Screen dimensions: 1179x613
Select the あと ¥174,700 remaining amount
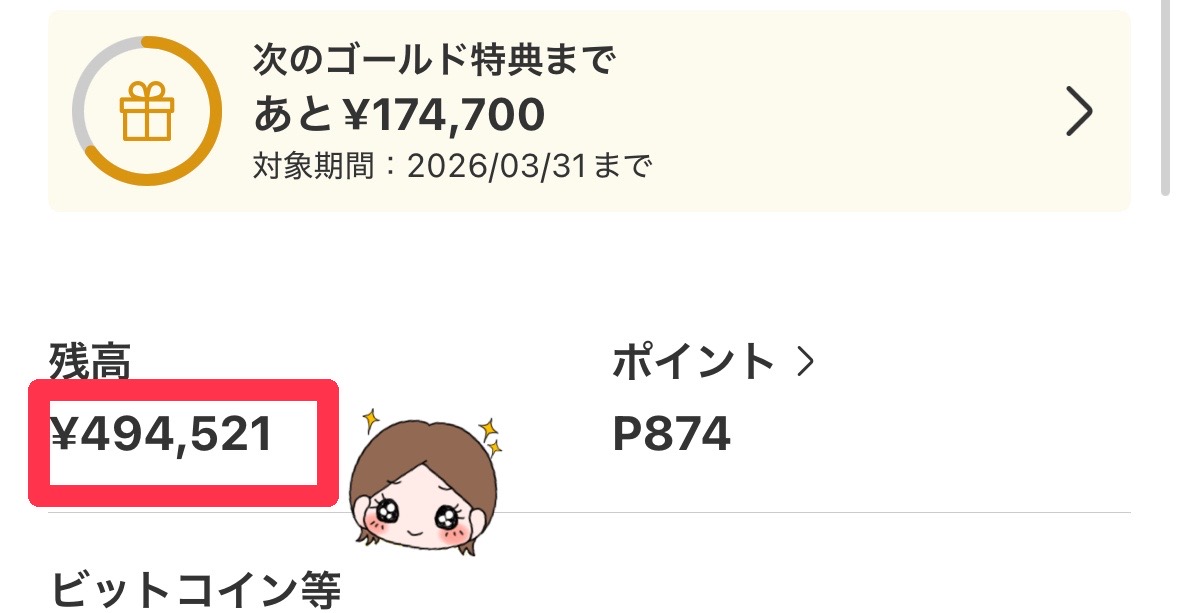[x=399, y=114]
